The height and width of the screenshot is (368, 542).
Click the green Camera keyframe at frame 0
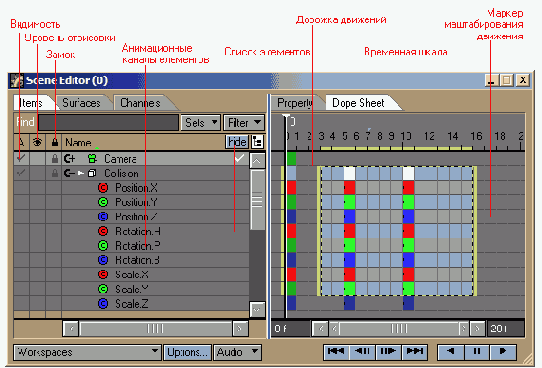click(291, 159)
